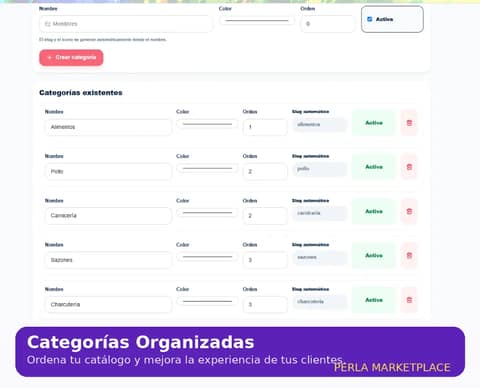Edit the Sazones name field
The width and height of the screenshot is (480, 388).
108,260
